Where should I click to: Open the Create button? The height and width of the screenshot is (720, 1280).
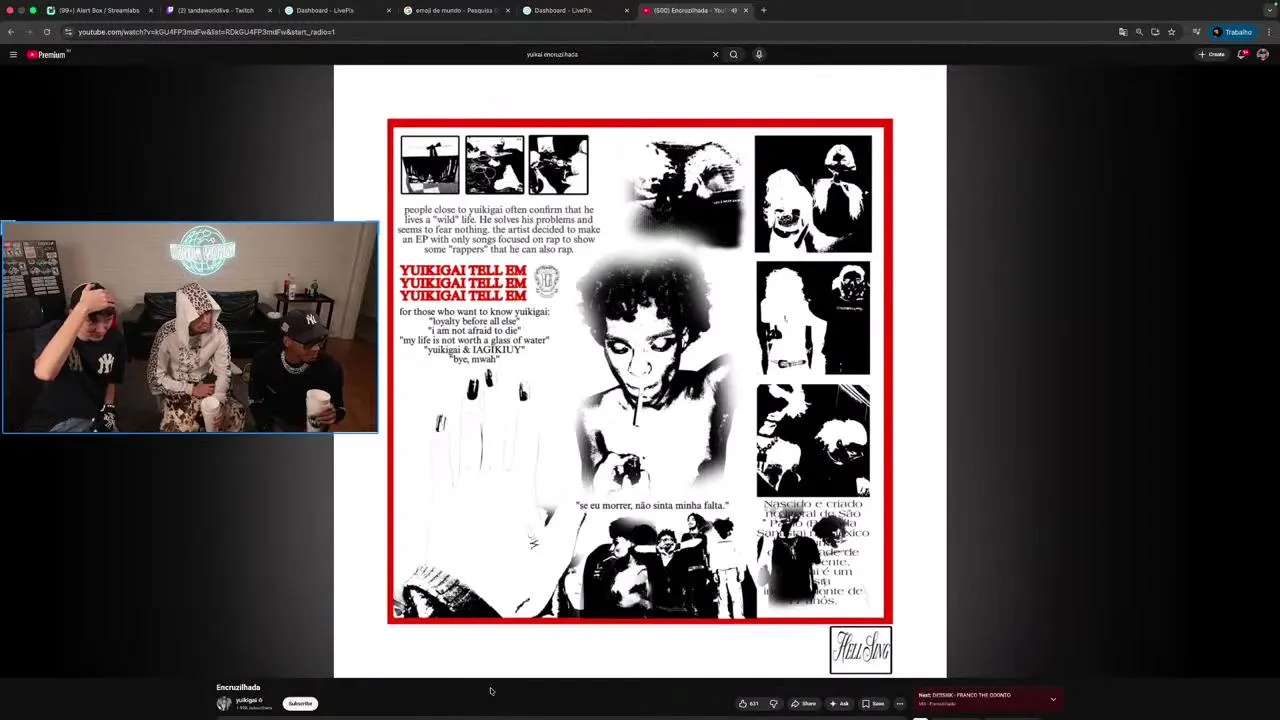[x=1211, y=54]
